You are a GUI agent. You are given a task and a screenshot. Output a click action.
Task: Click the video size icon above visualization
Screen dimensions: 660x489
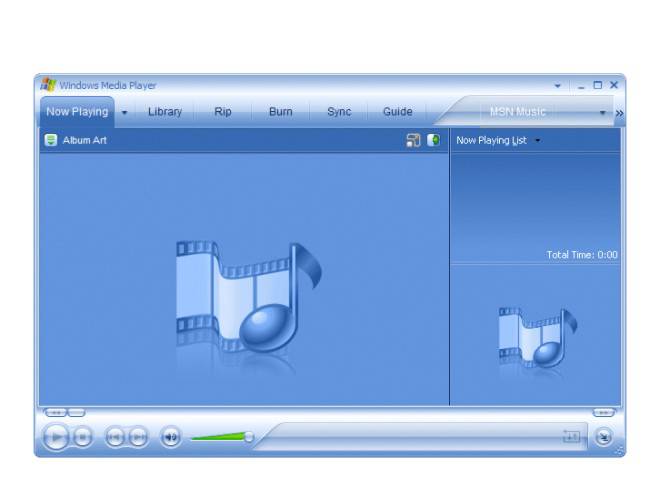pyautogui.click(x=413, y=140)
